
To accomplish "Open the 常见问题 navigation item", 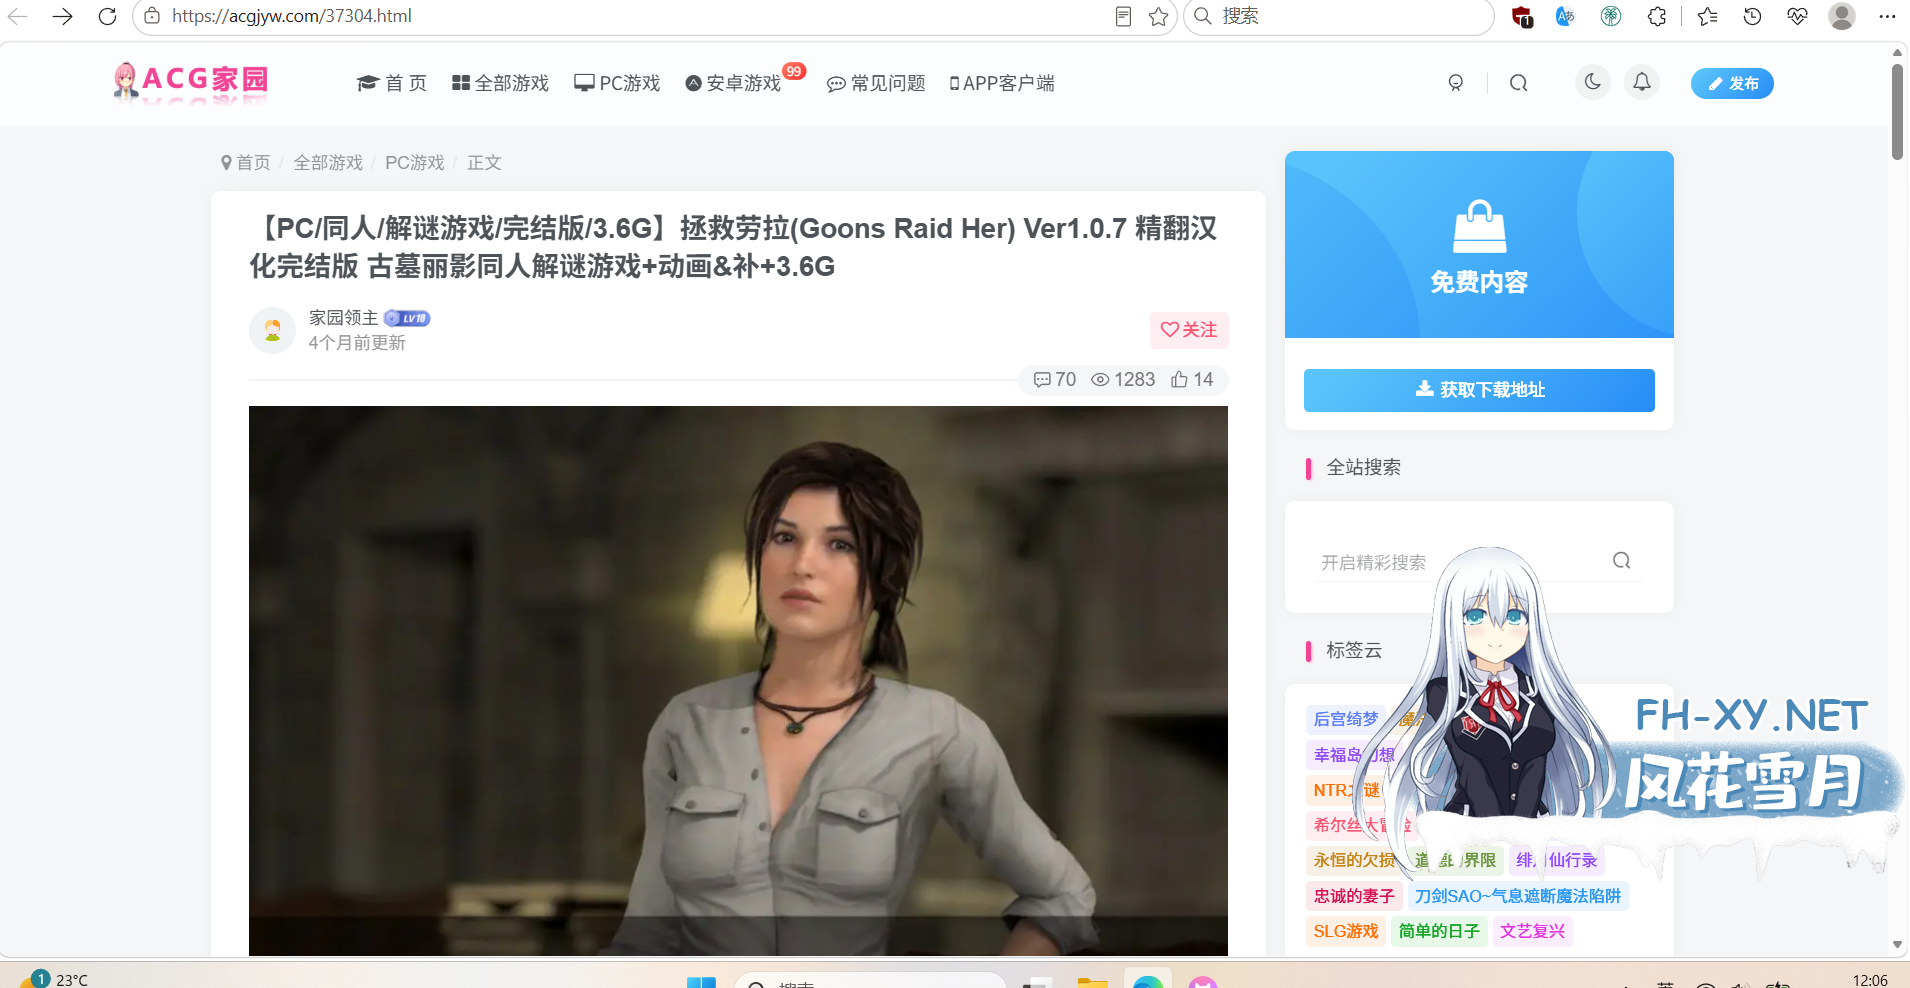I will [876, 83].
